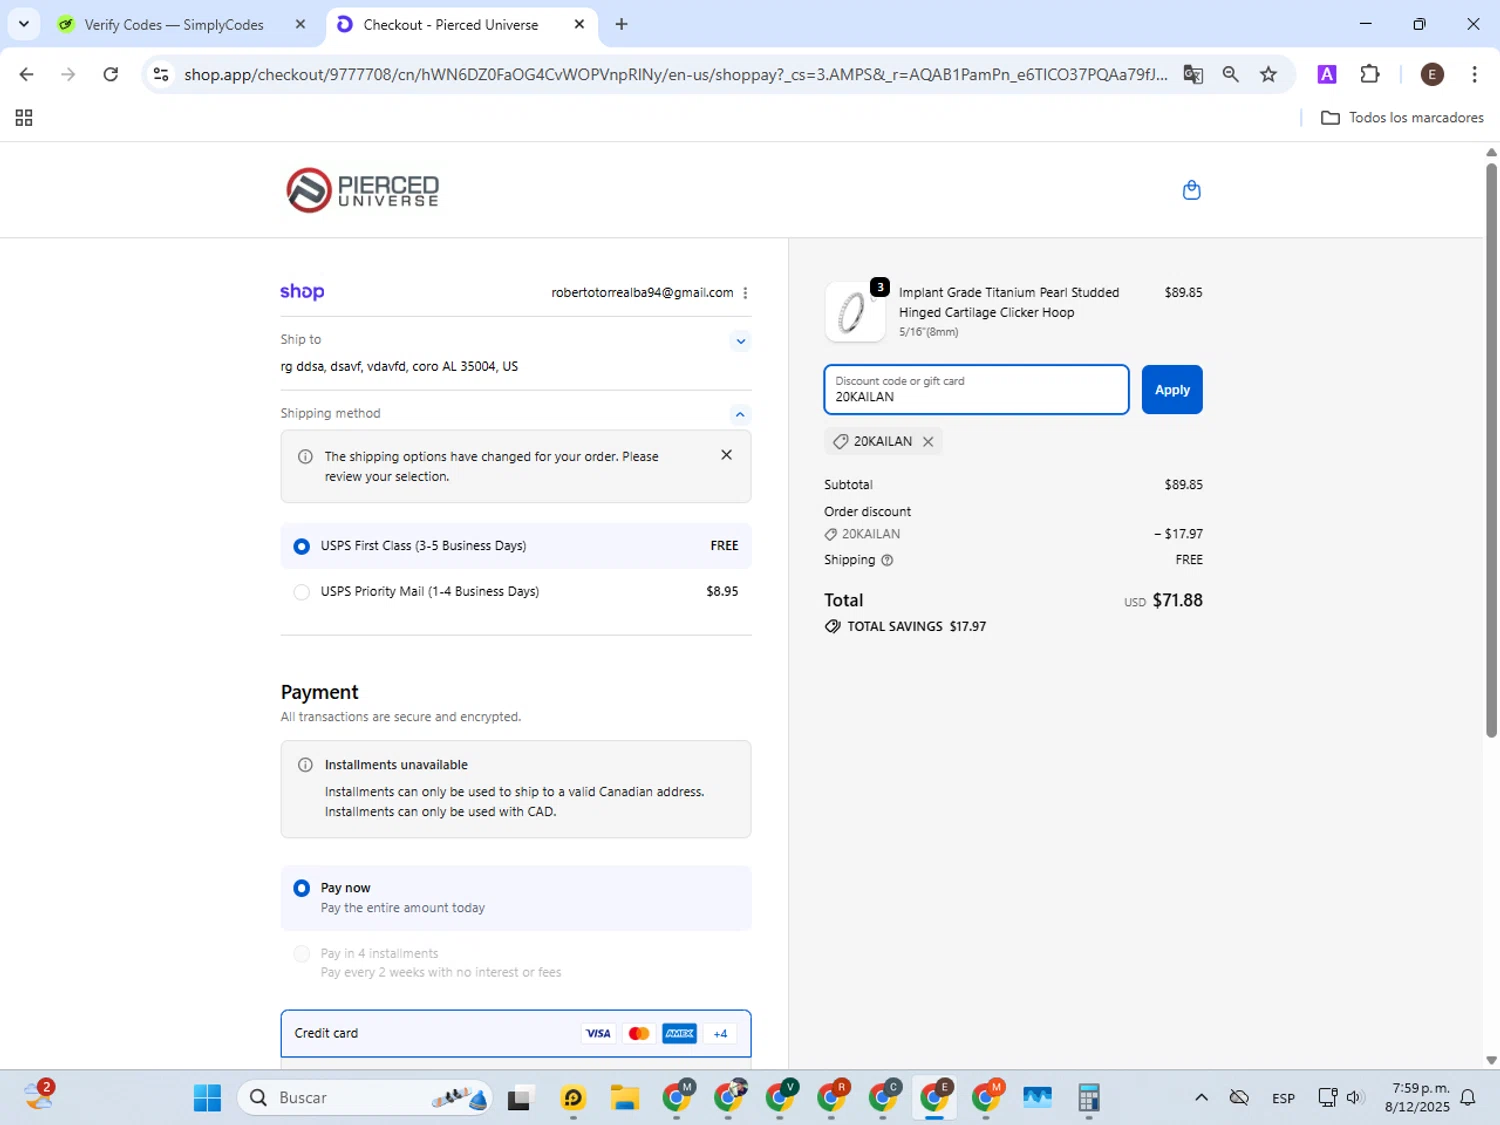Viewport: 1500px width, 1125px height.
Task: Open the tab search dropdown arrow
Action: [23, 24]
